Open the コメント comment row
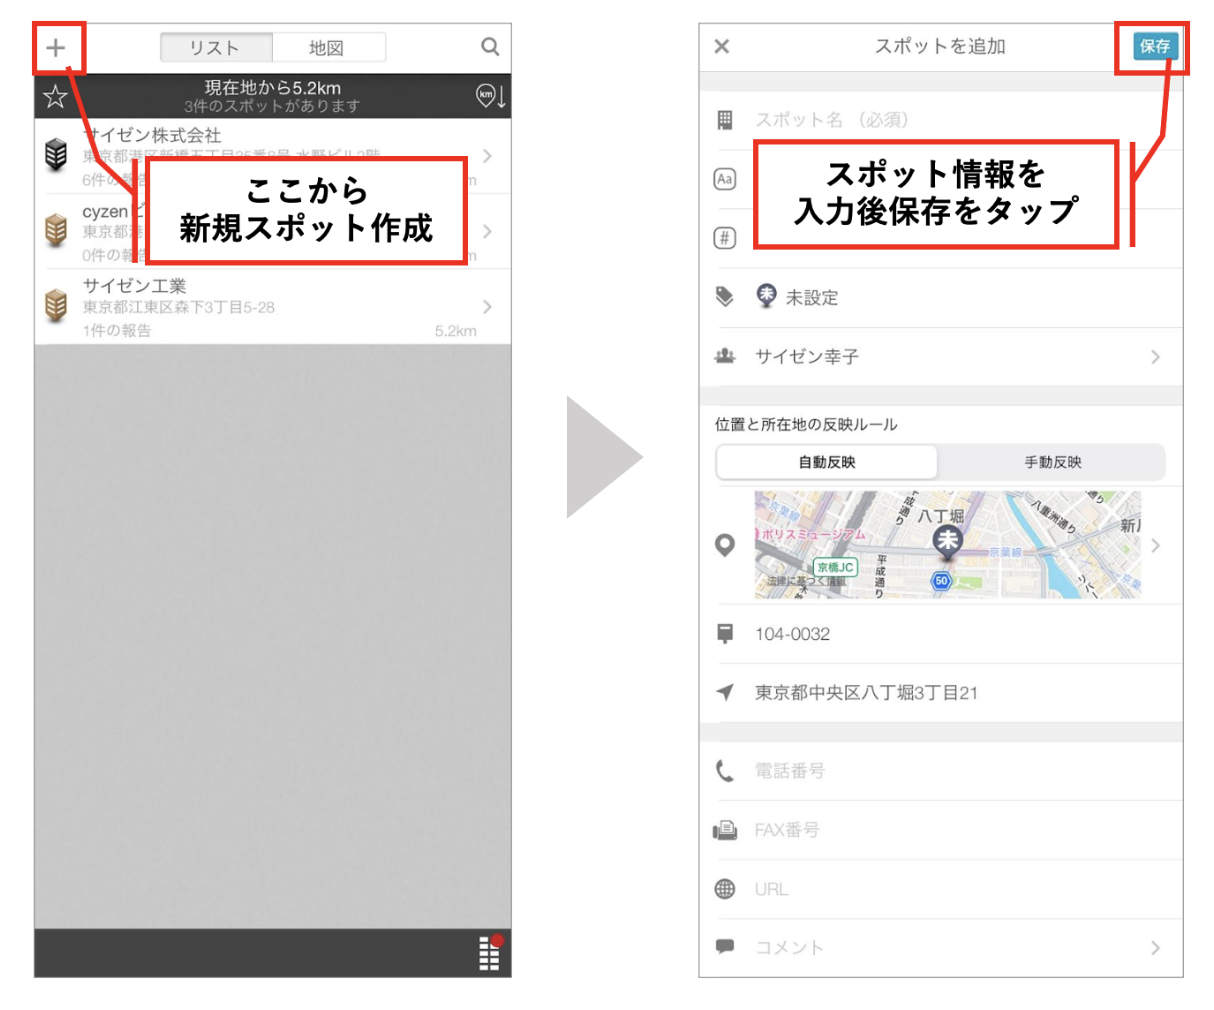 (940, 948)
